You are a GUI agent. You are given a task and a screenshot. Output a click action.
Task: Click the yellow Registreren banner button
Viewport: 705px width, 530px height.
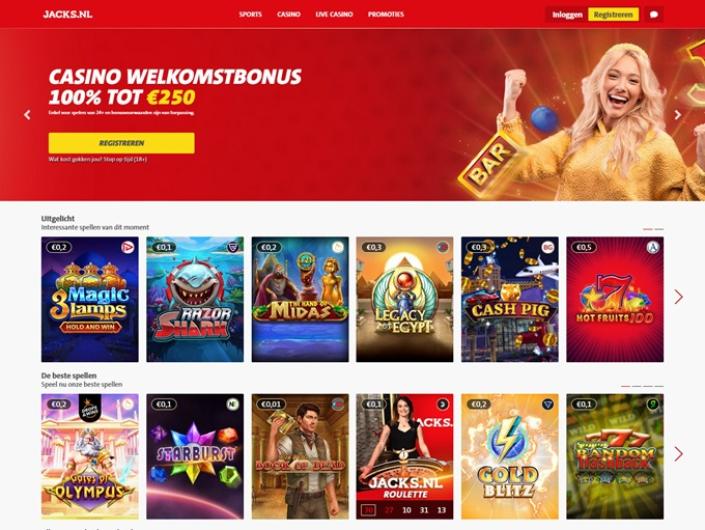coord(121,143)
